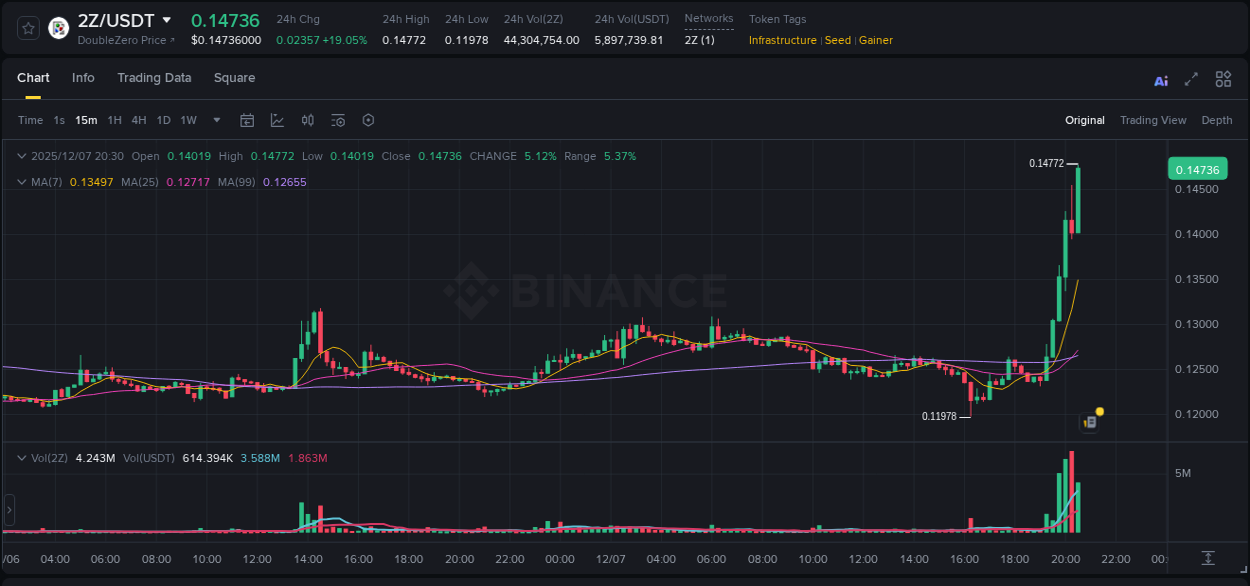Switch chart type via line chart icon

pyautogui.click(x=277, y=119)
